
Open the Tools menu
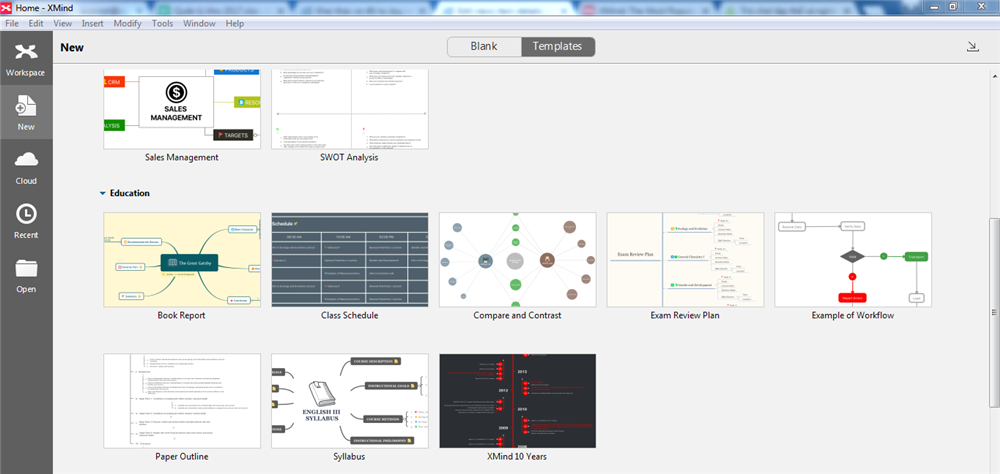click(162, 22)
